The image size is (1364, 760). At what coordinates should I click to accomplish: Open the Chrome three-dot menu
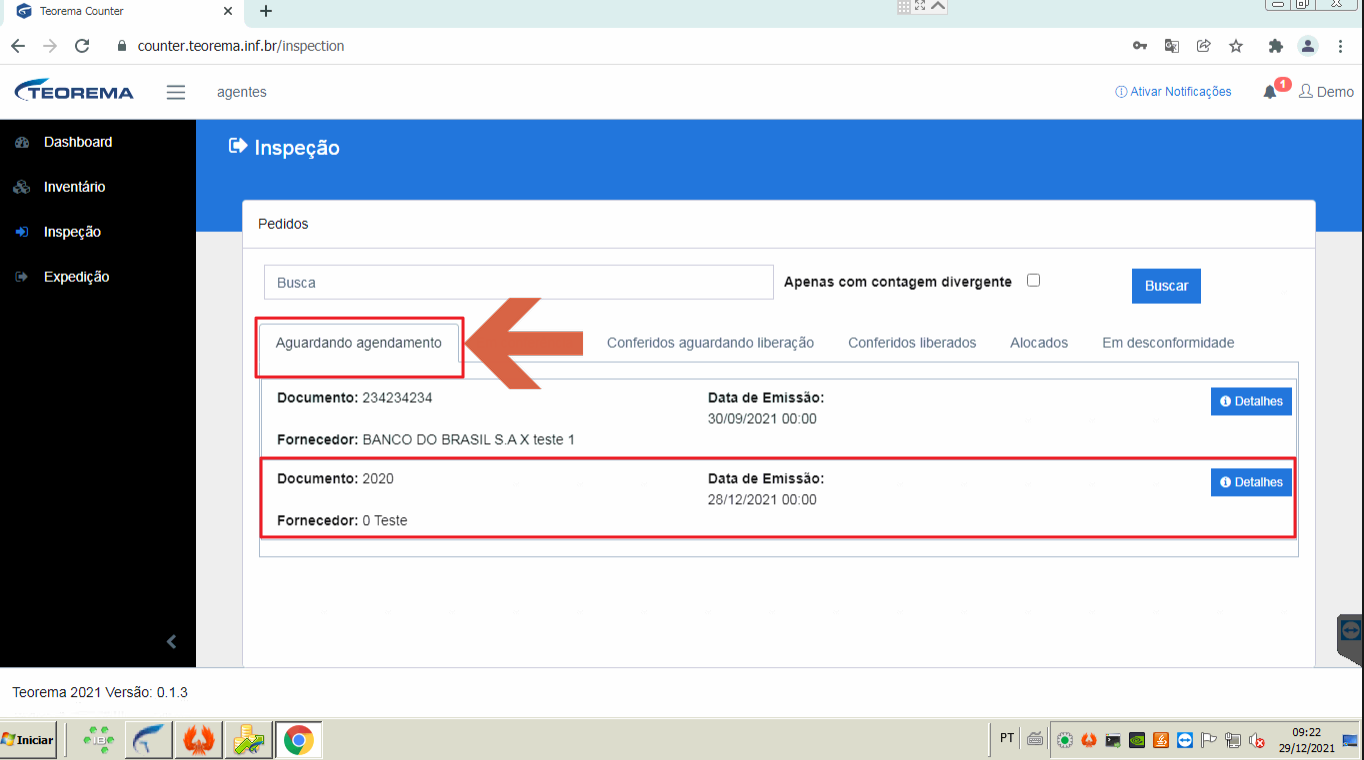tap(1341, 46)
